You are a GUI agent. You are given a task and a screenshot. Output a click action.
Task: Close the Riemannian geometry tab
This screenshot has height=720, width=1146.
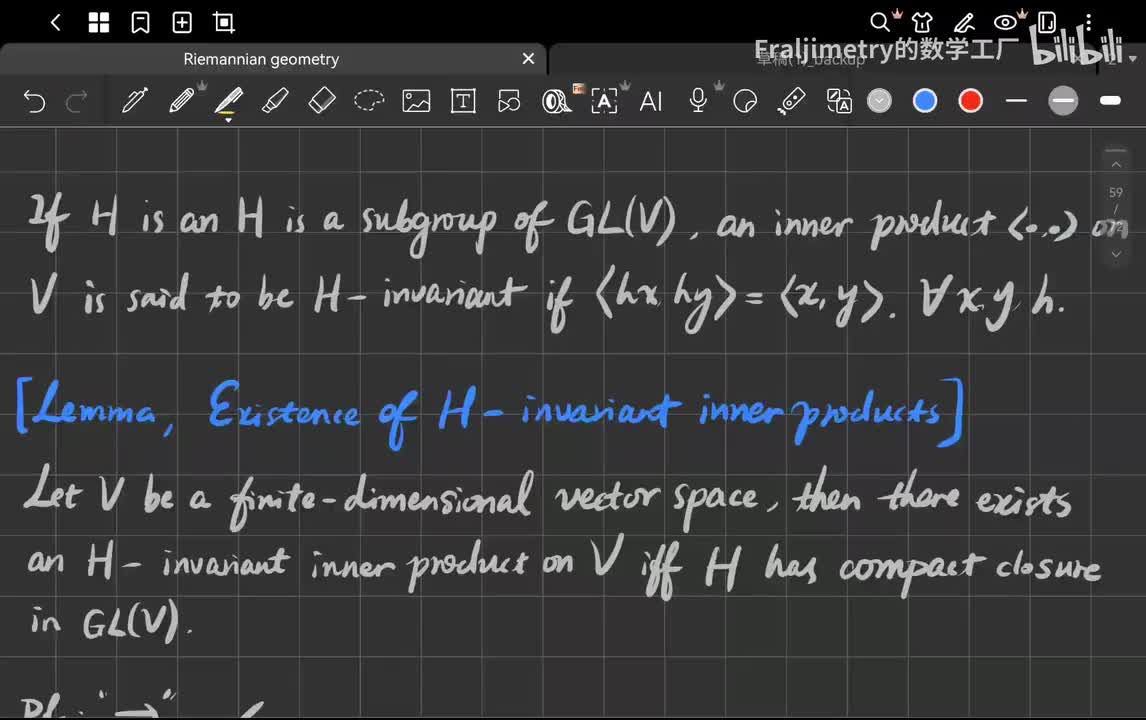pyautogui.click(x=528, y=58)
